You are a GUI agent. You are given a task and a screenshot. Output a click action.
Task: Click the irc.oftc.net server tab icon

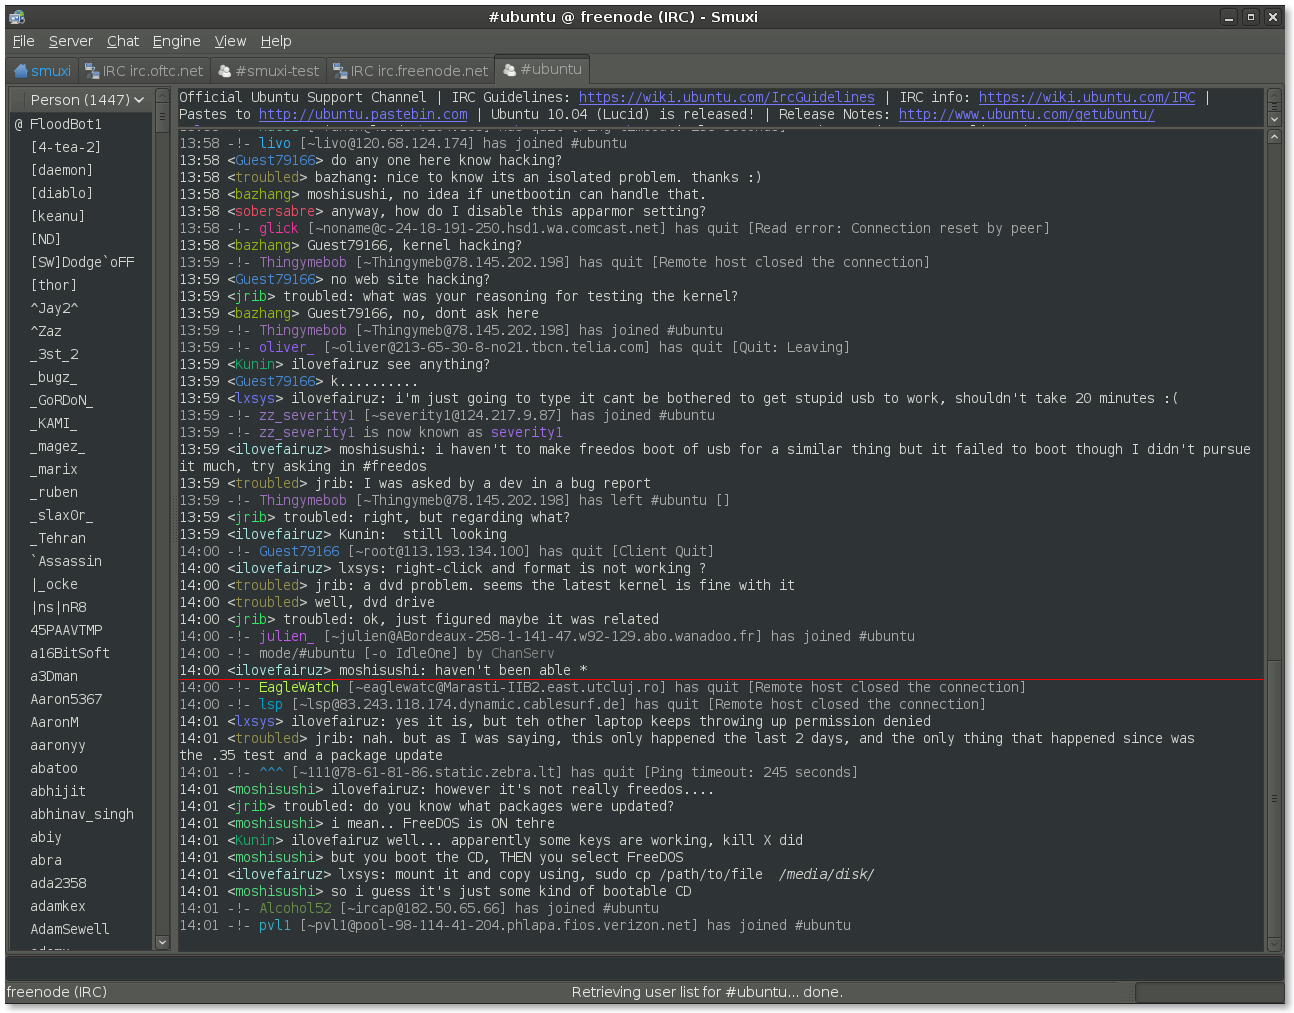coord(92,71)
